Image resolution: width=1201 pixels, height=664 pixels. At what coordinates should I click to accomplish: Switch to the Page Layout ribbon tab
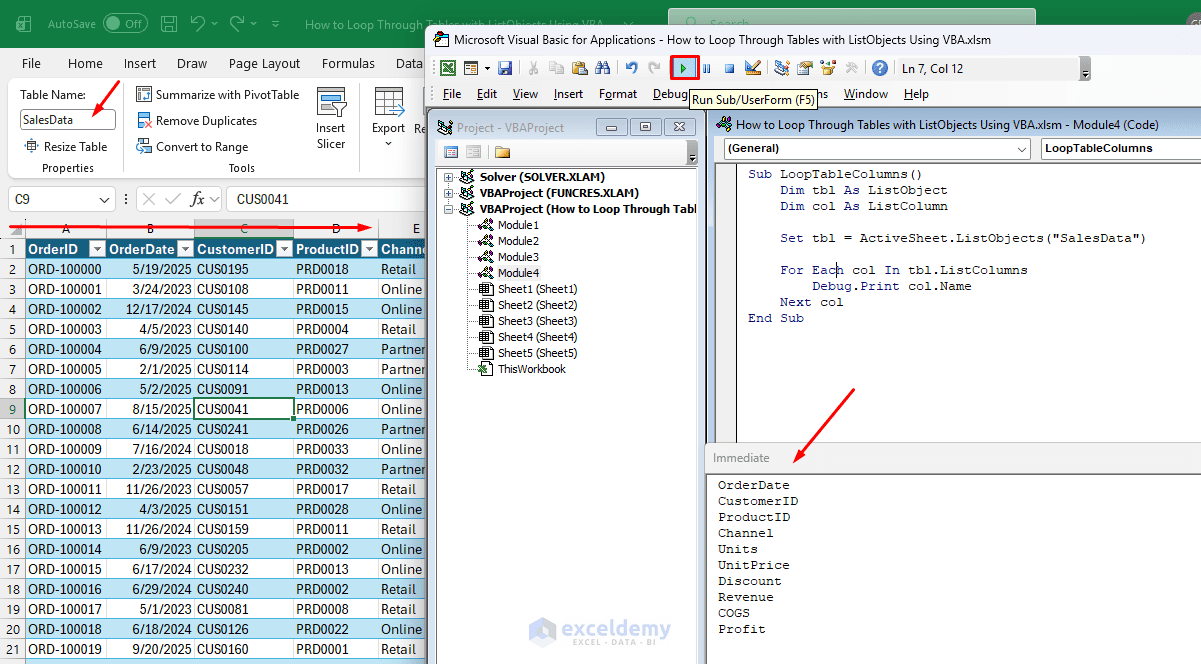tap(264, 63)
